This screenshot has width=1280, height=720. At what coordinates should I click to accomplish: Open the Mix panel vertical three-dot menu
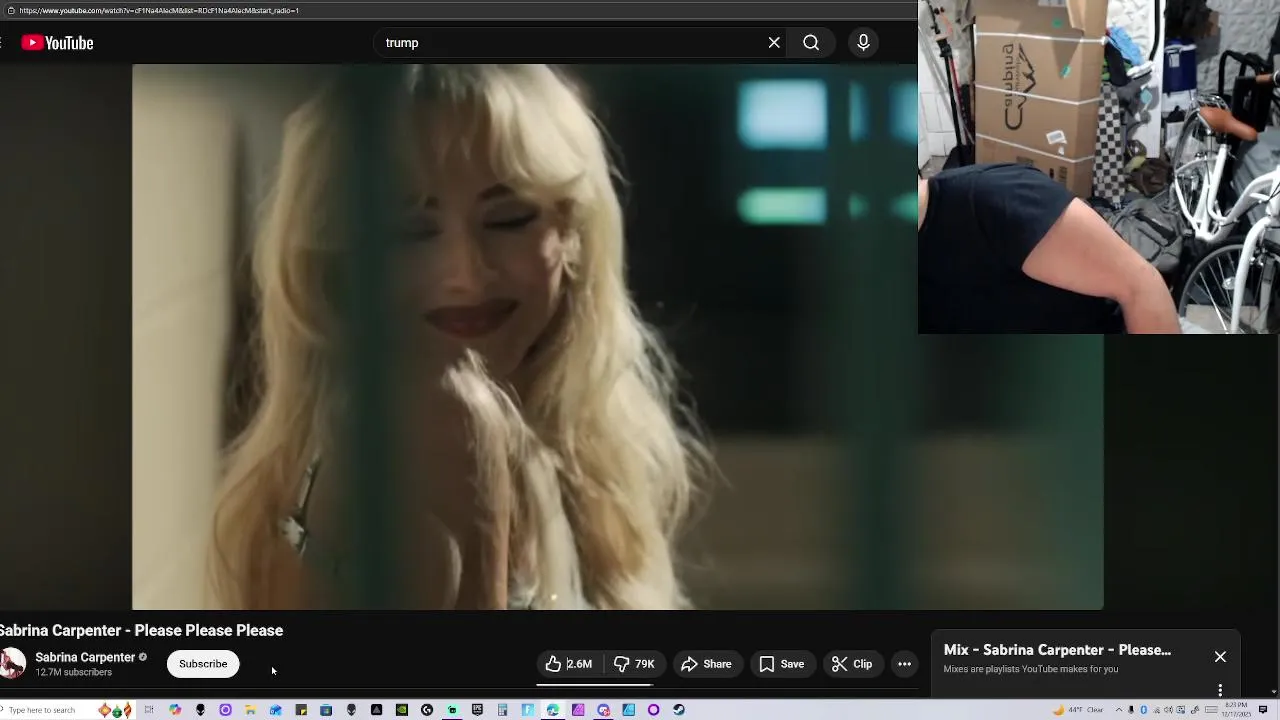pos(1220,690)
